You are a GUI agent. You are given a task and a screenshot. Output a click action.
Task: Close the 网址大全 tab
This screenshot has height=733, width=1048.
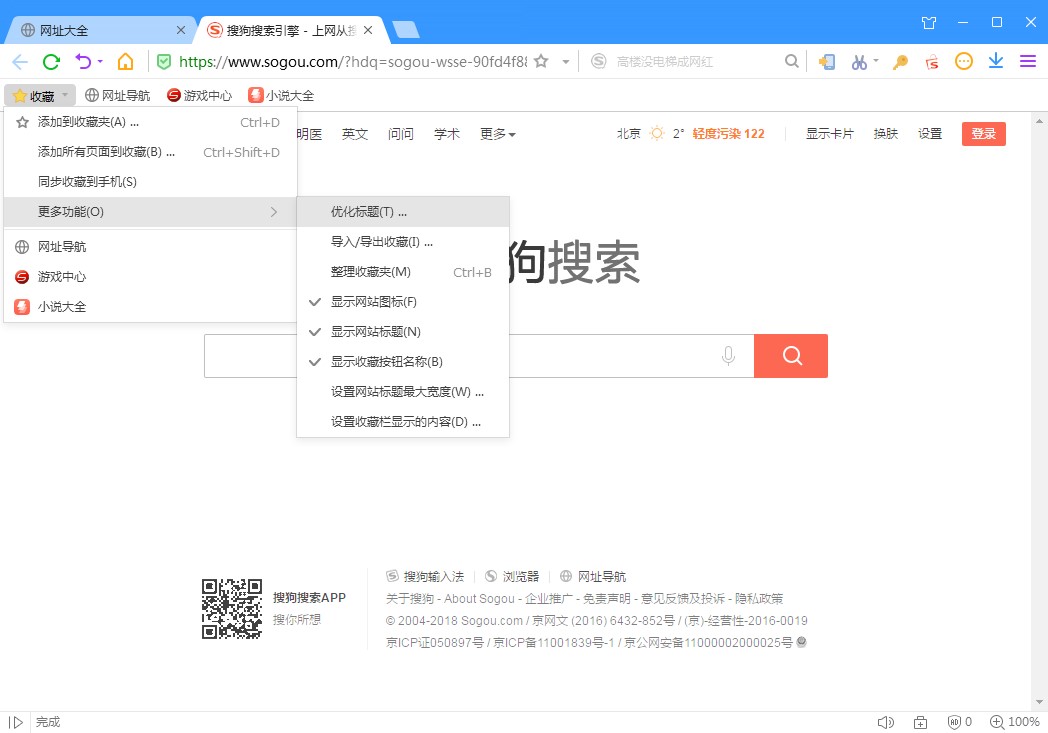[180, 30]
